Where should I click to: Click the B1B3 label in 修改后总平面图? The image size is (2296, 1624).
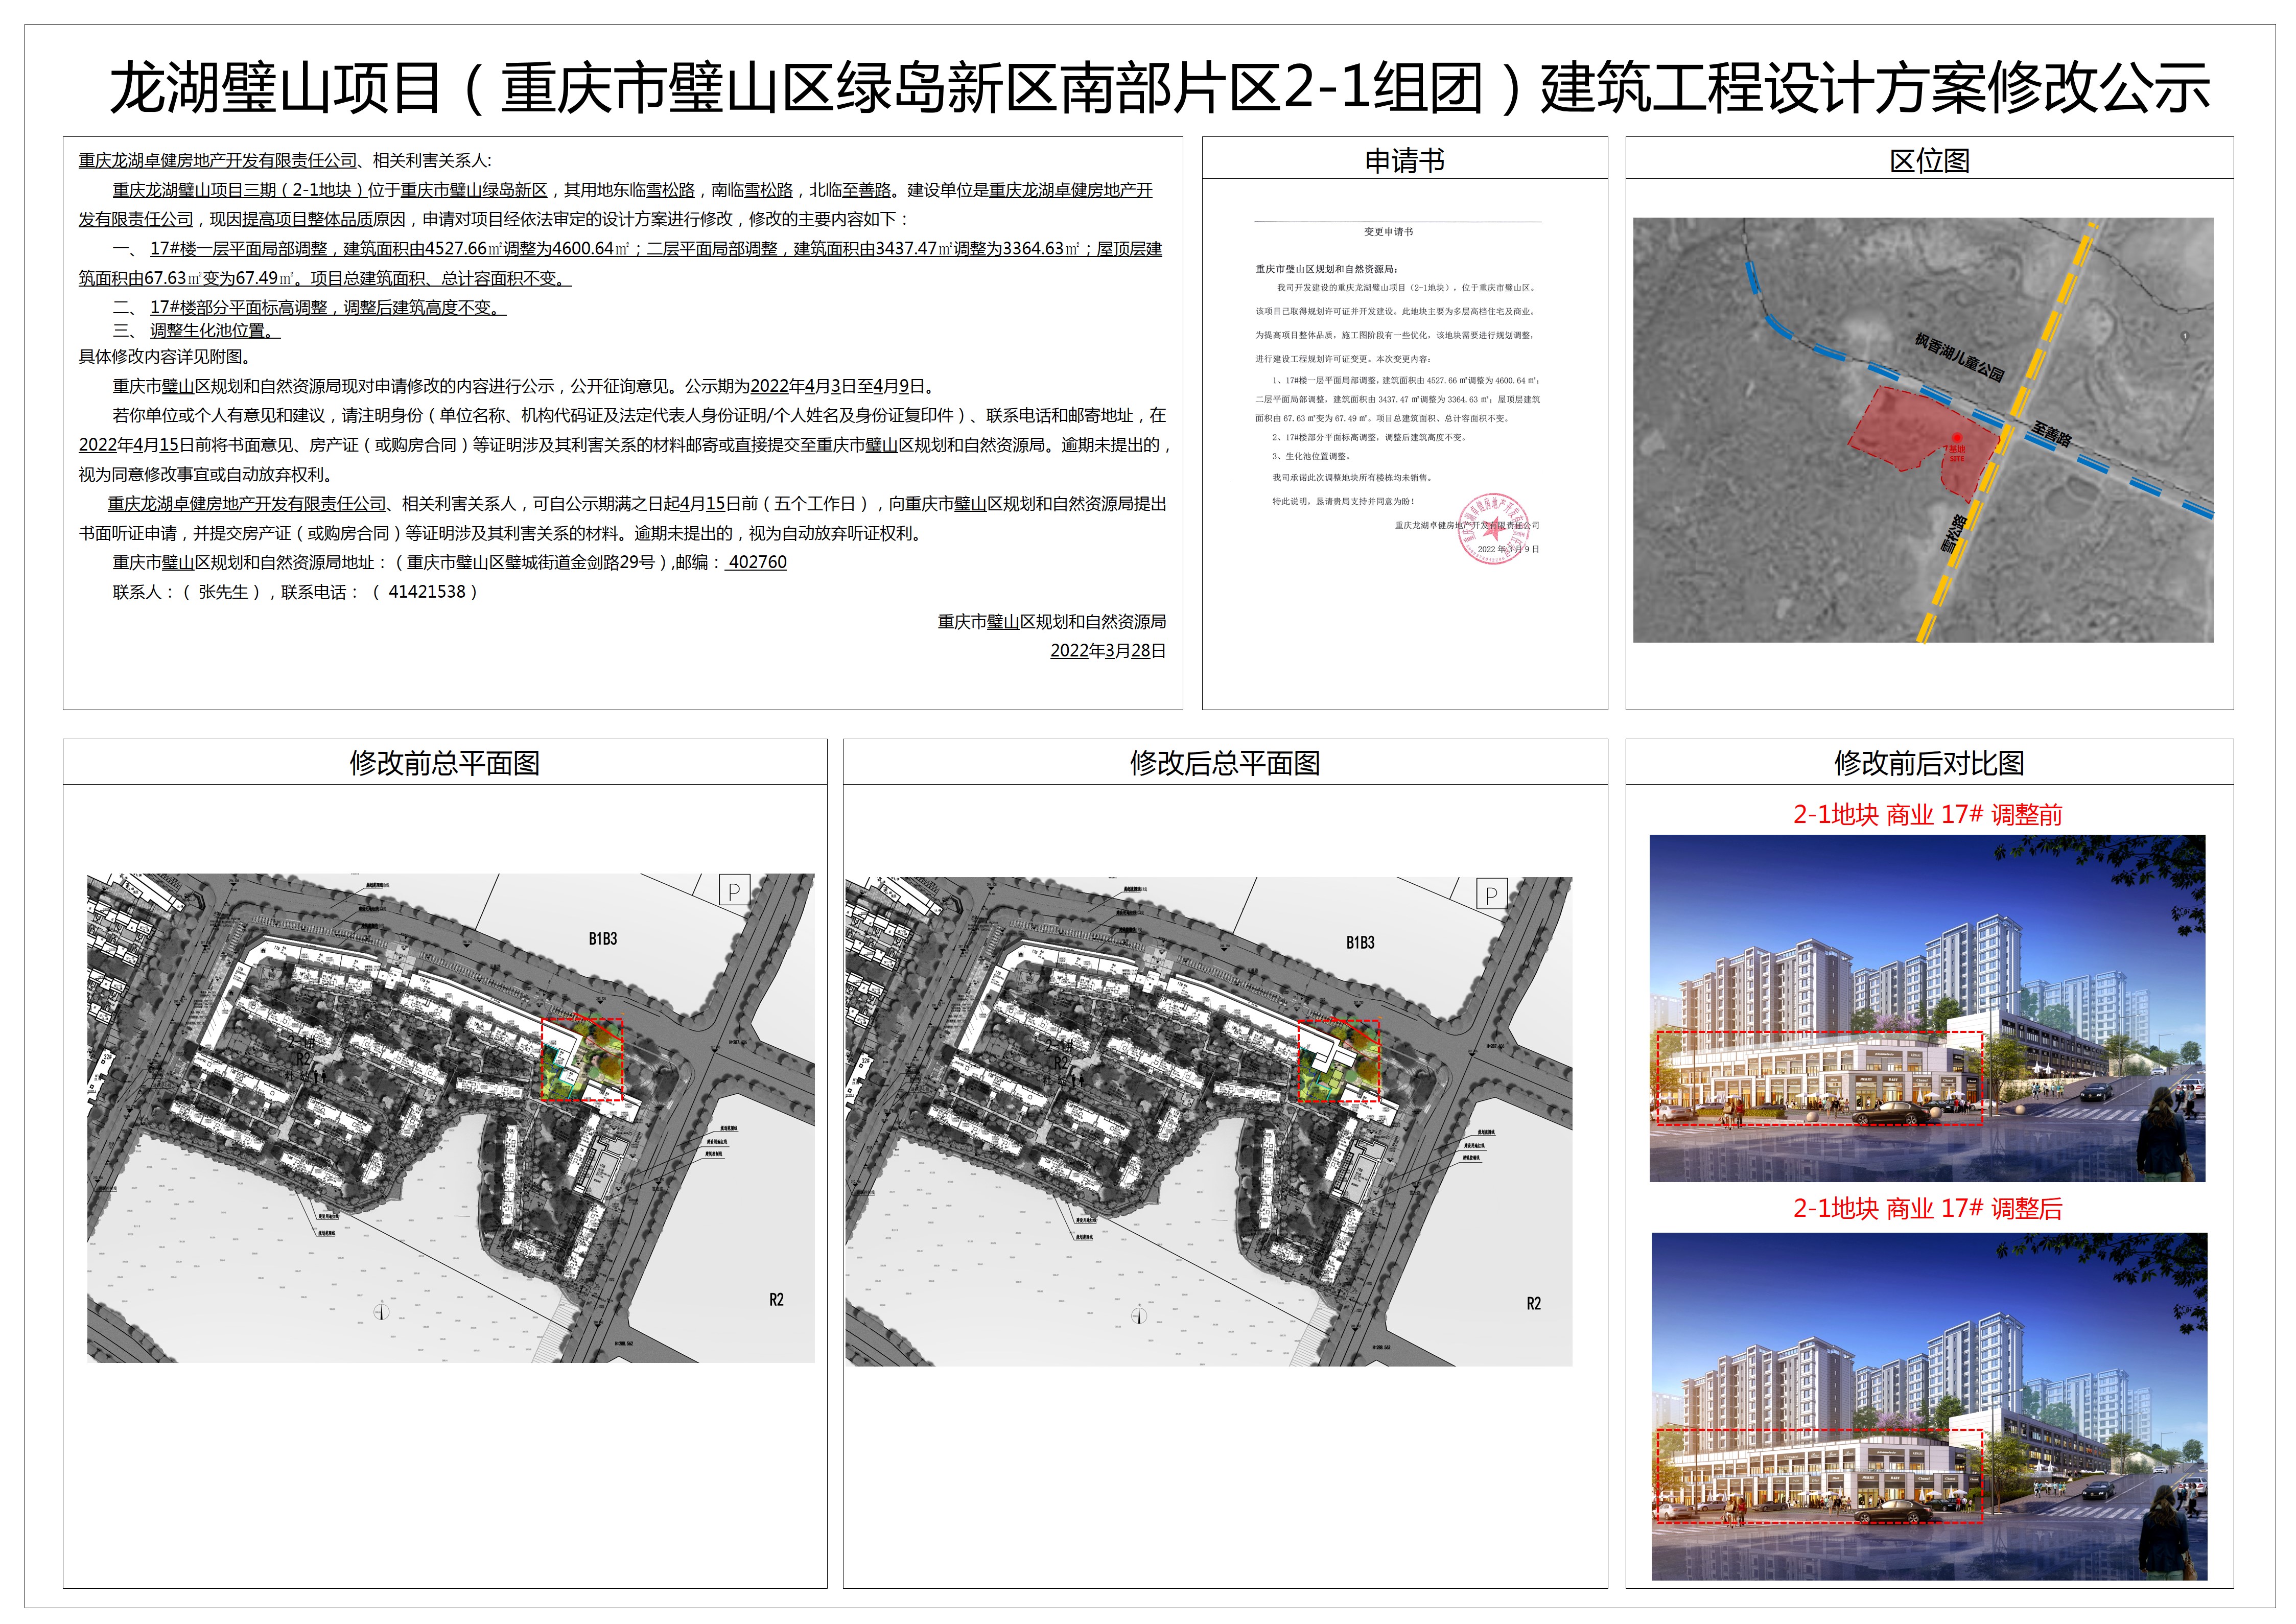click(x=1360, y=942)
